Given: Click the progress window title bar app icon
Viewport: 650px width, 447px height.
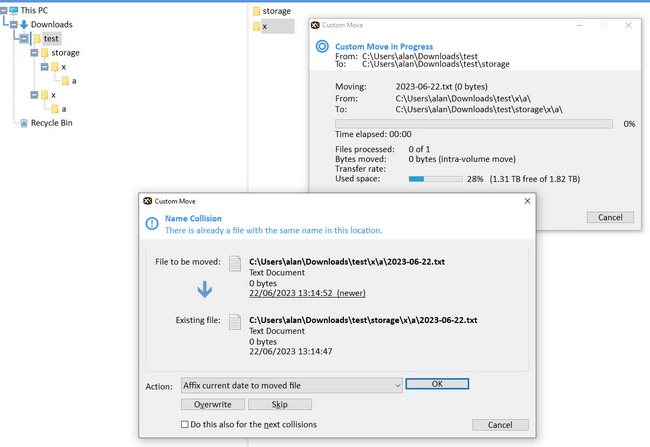Looking at the screenshot, I should click(315, 25).
